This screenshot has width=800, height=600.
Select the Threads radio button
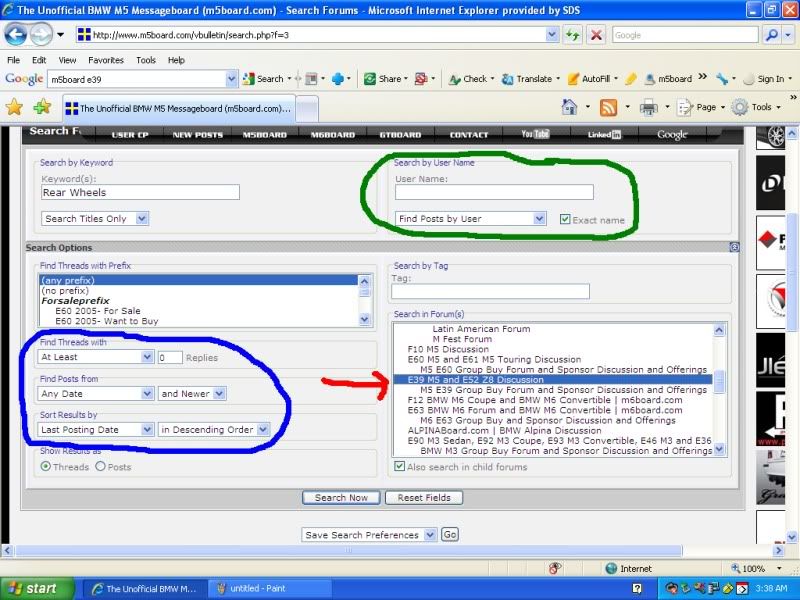pos(46,466)
